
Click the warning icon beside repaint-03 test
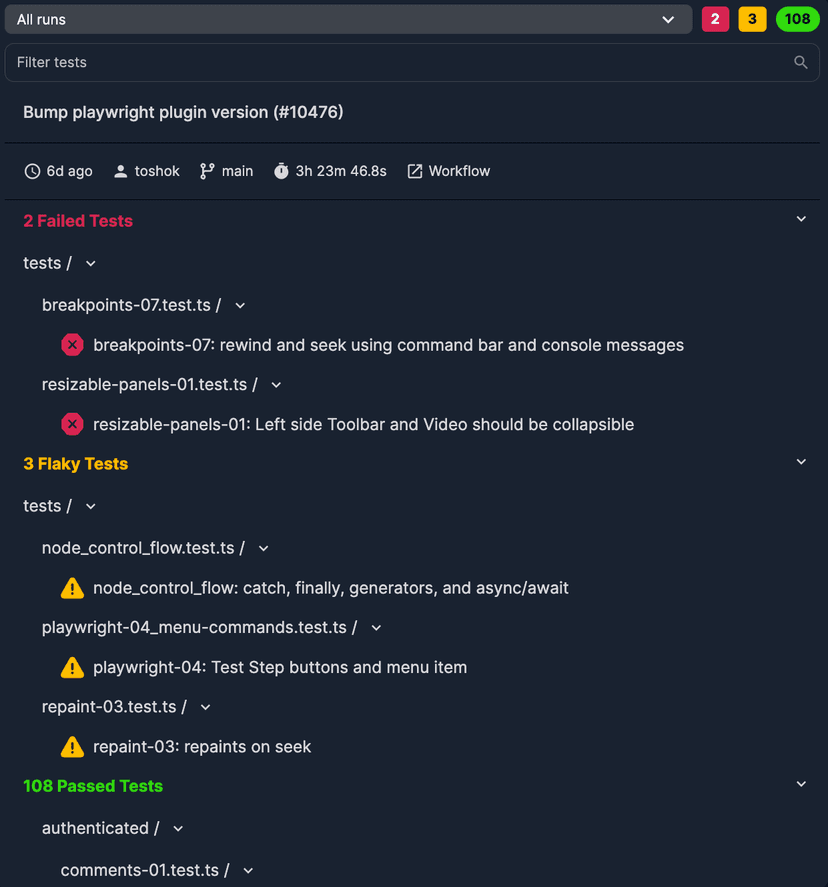[x=72, y=746]
